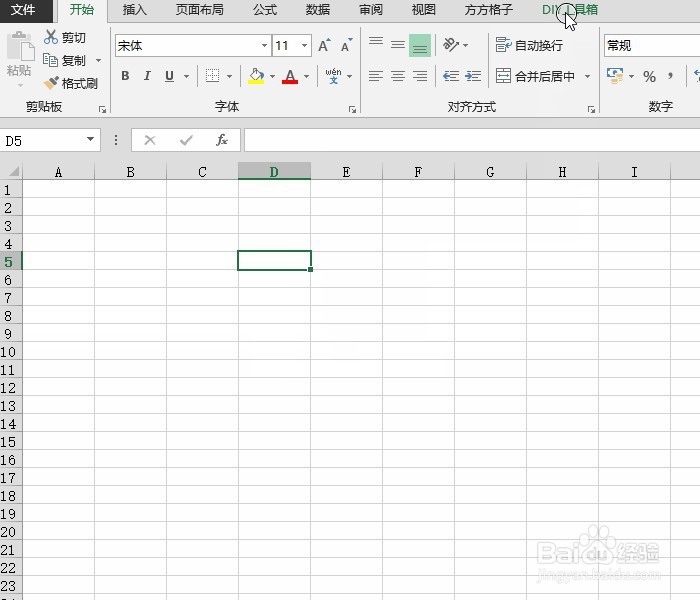The height and width of the screenshot is (600, 700).
Task: Click the Paste clipboard icon
Action: tap(20, 47)
